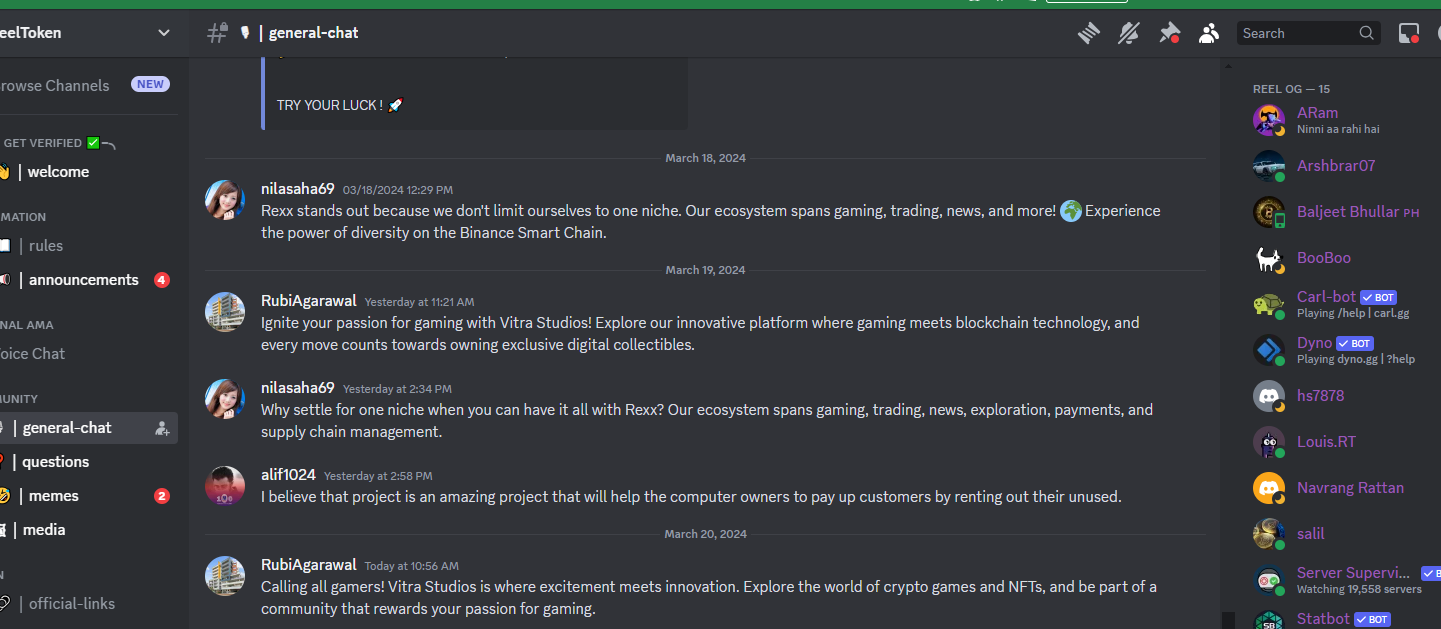Image resolution: width=1441 pixels, height=629 pixels.
Task: Focus the Search input field
Action: point(1297,33)
